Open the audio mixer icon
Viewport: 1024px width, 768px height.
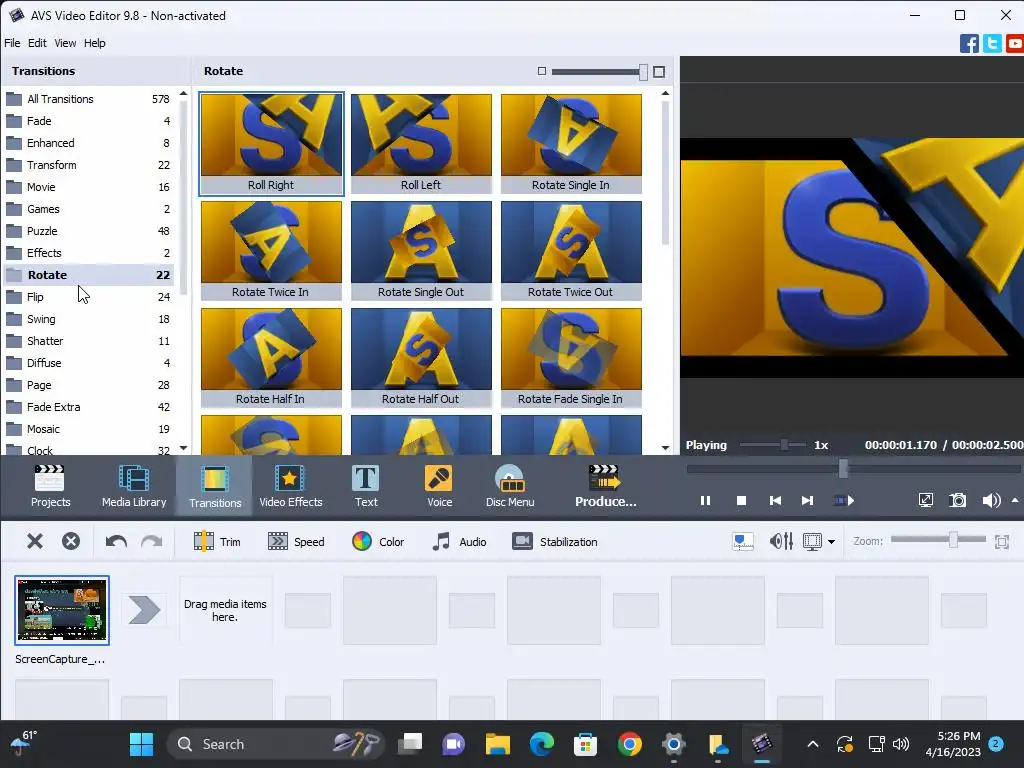coord(781,541)
